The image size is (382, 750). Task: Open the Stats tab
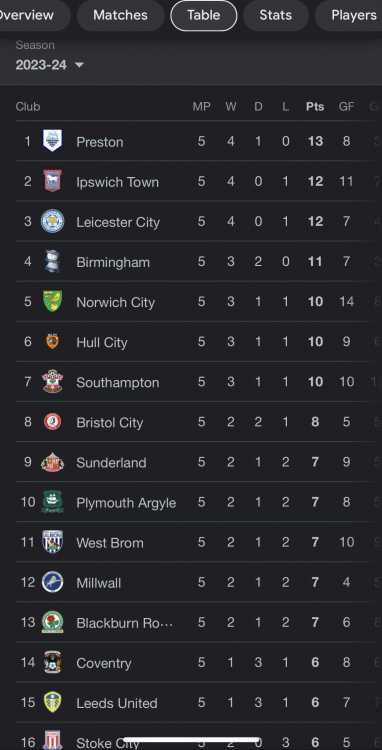tap(275, 15)
